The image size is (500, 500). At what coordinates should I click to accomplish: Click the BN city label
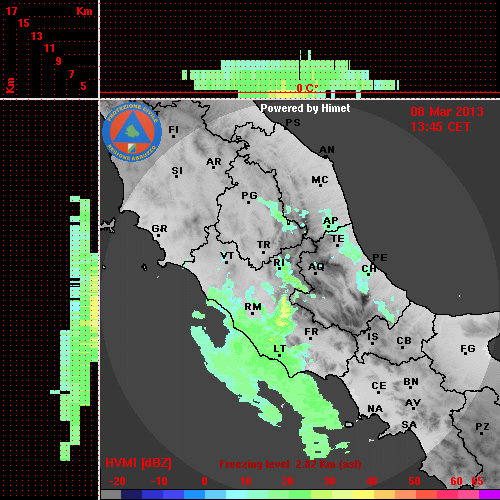pos(411,382)
